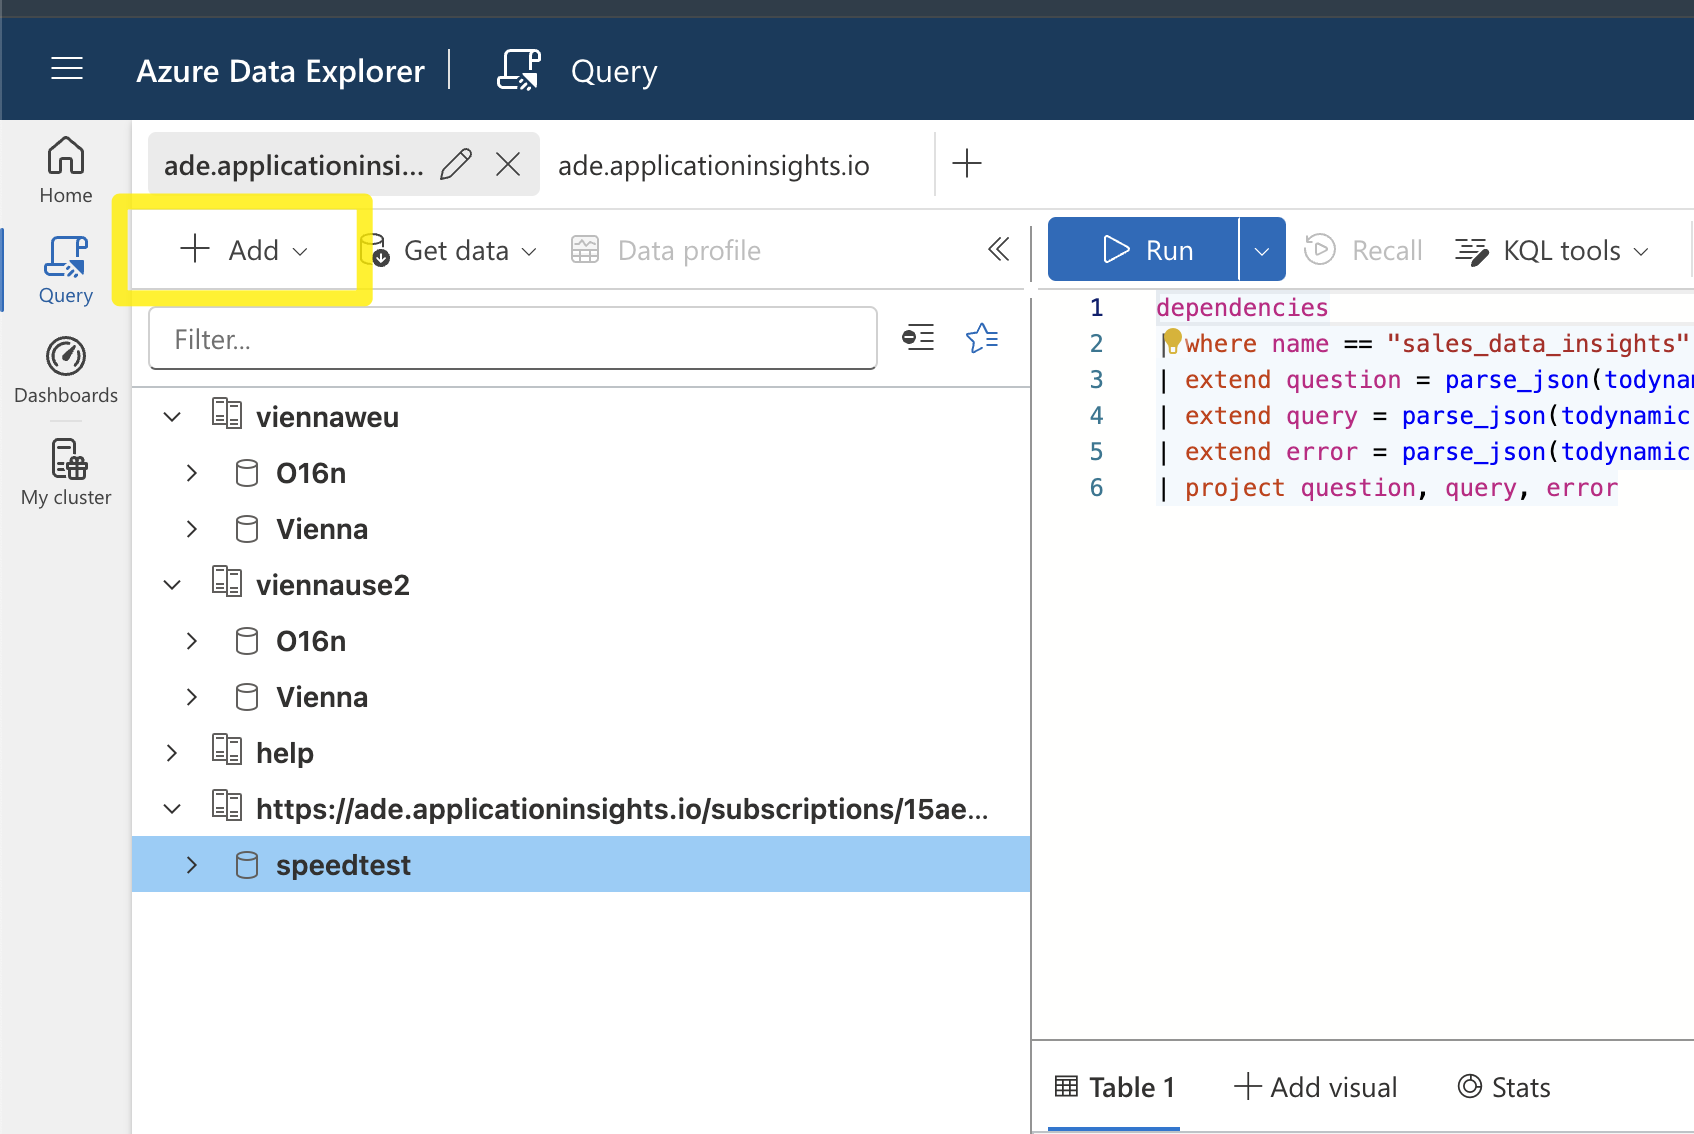Viewport: 1694px width, 1134px height.
Task: Open the Add connection dropdown
Action: pyautogui.click(x=244, y=250)
